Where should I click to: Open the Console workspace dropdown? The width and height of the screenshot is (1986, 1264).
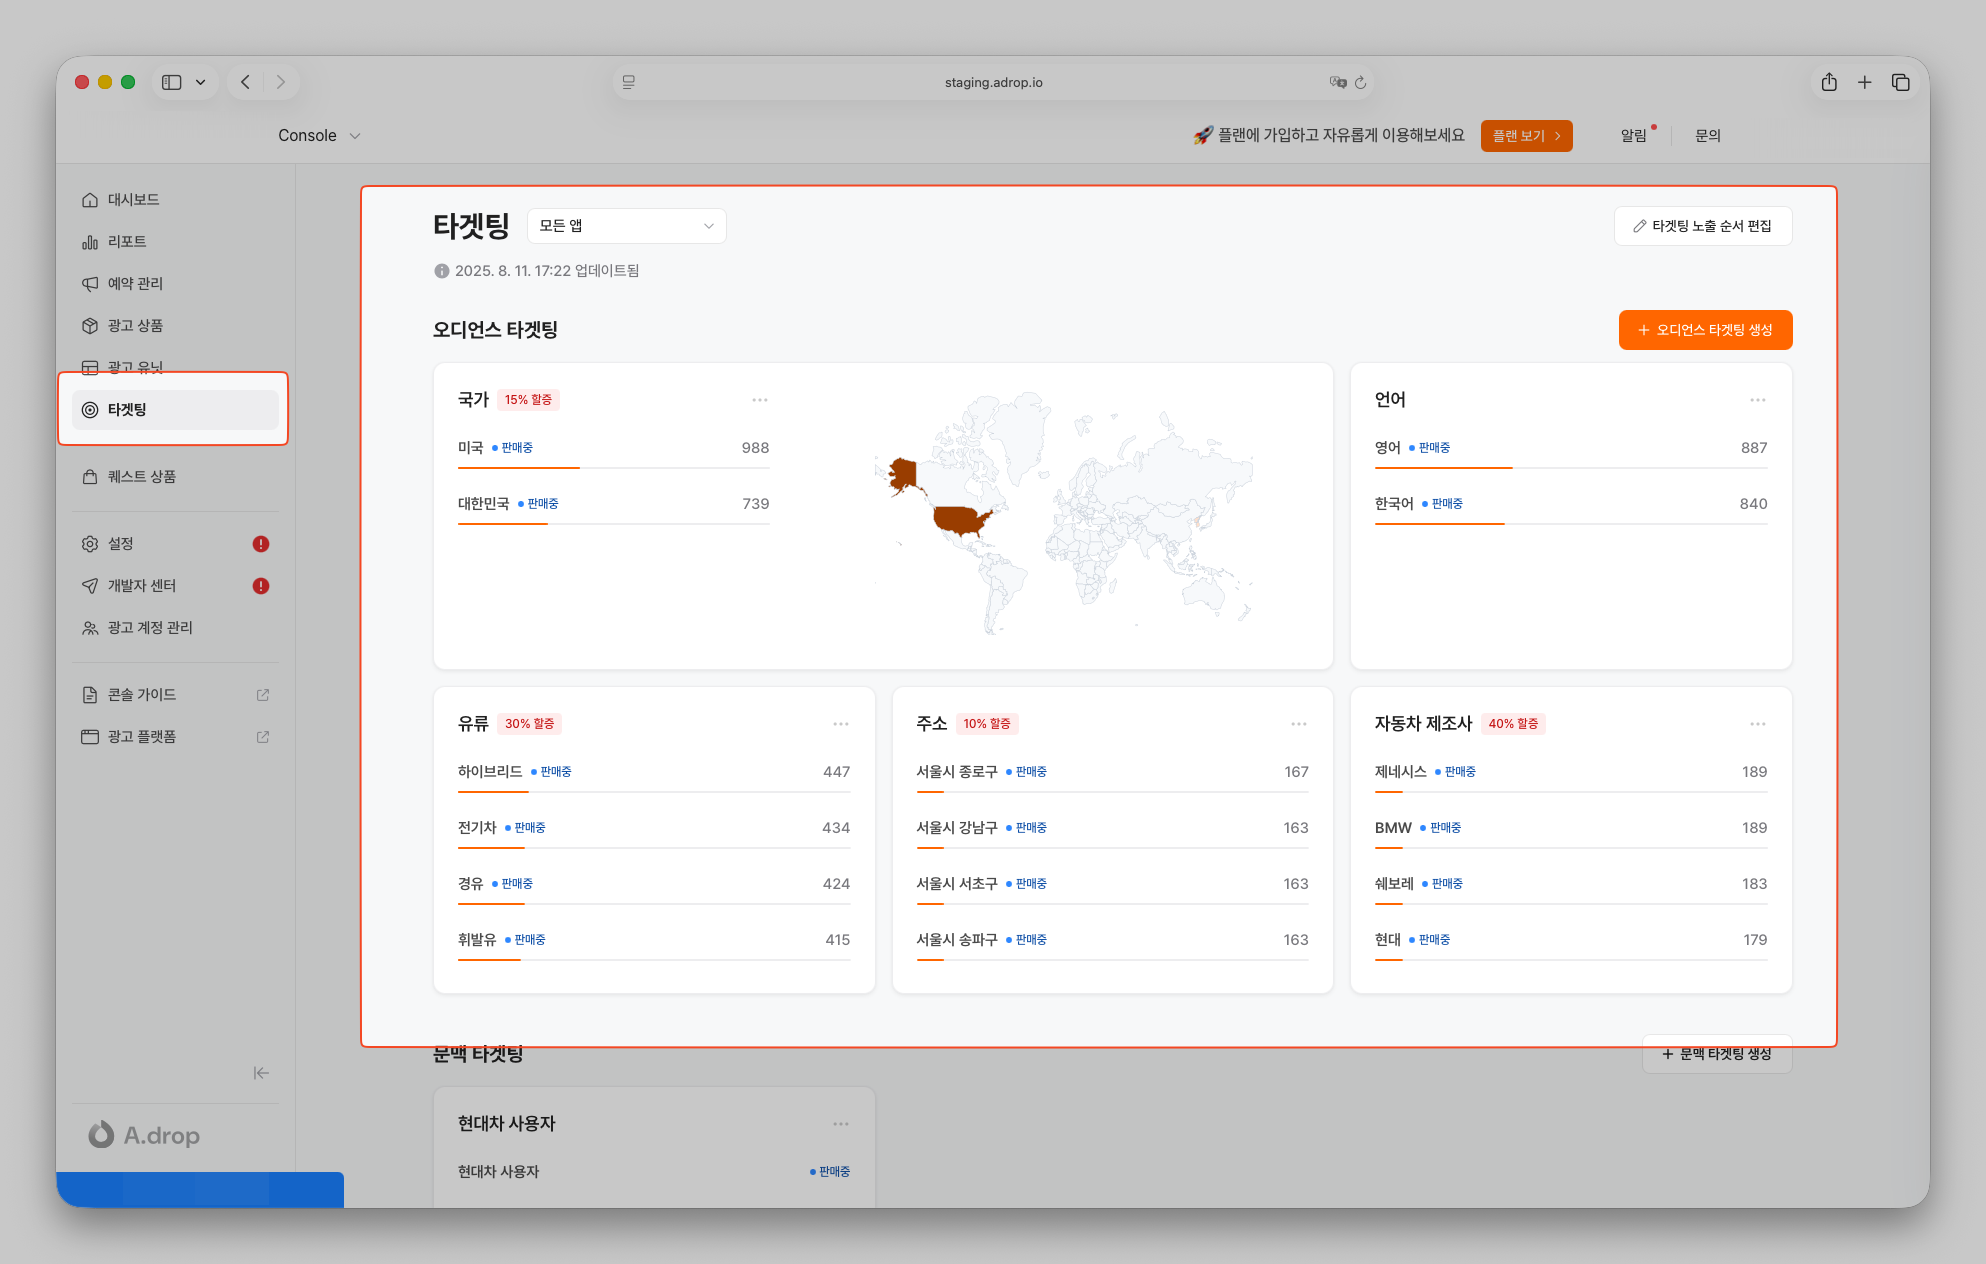[x=319, y=135]
